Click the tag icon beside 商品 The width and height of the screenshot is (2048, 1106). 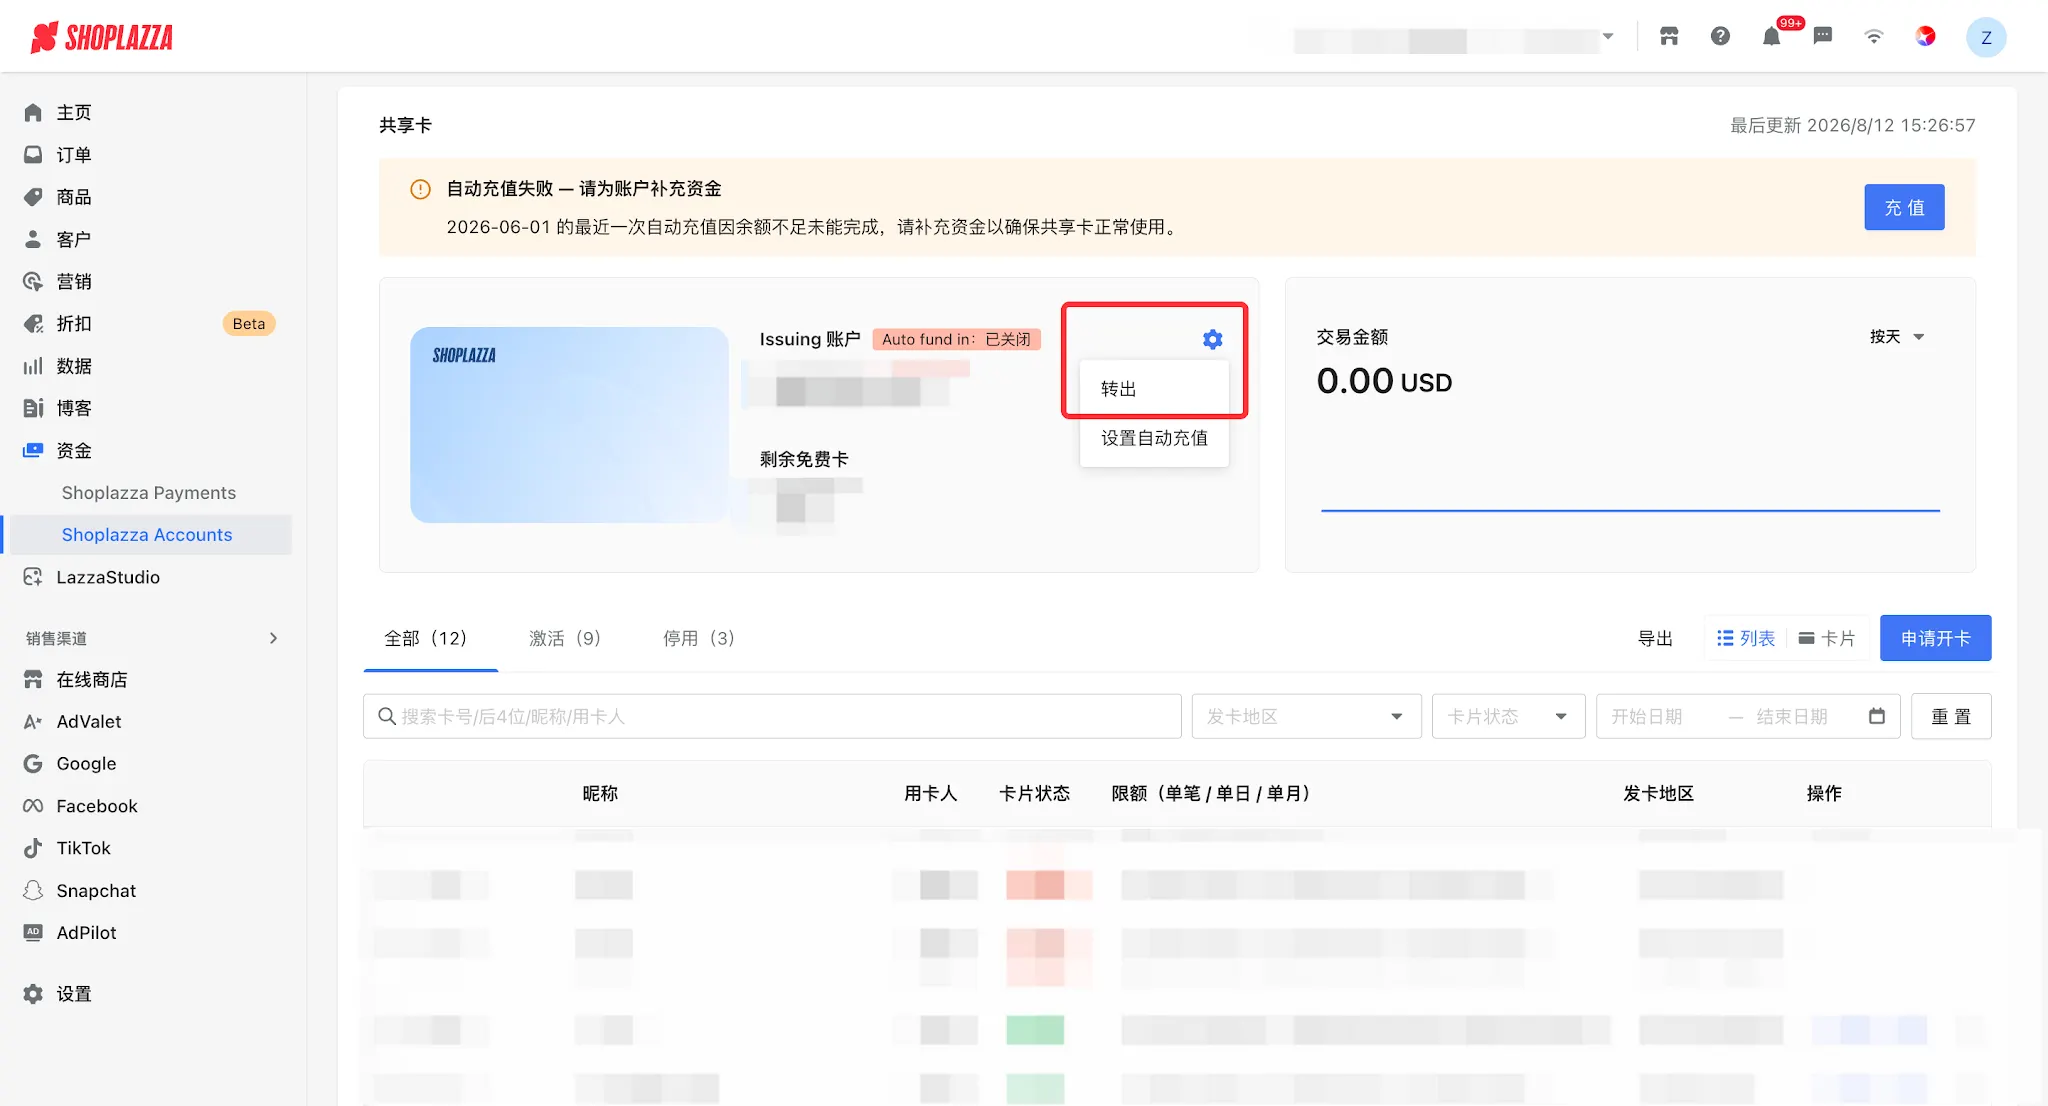tap(33, 197)
